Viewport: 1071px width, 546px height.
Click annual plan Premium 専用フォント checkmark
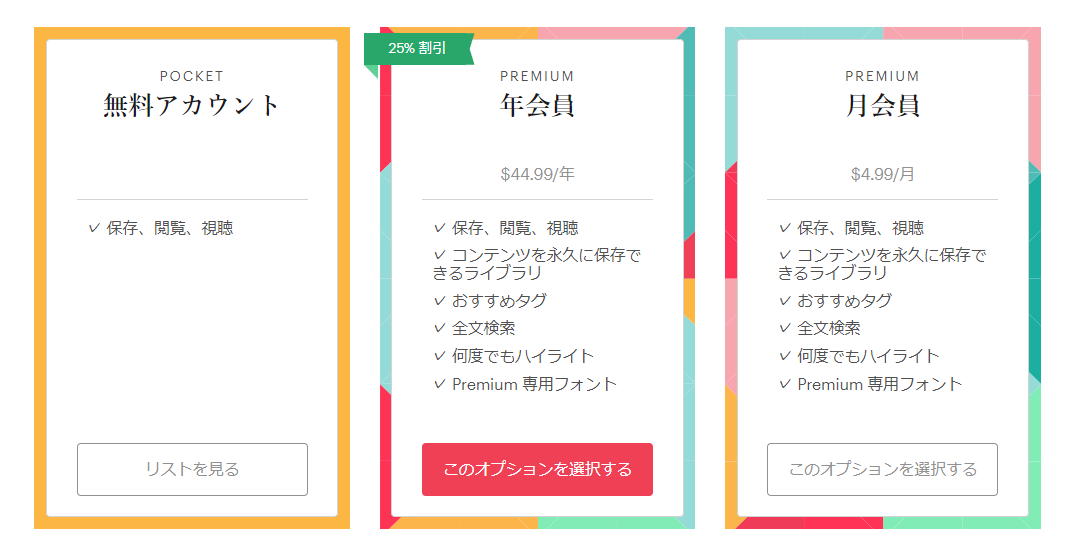point(439,384)
